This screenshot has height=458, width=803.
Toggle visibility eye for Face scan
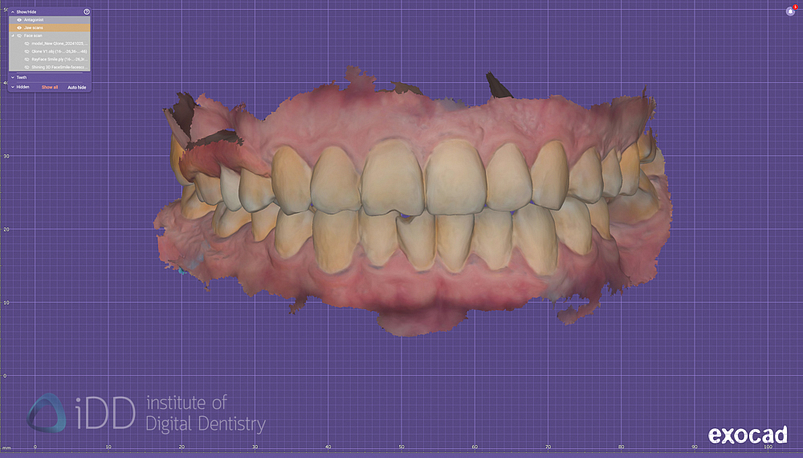pos(19,36)
